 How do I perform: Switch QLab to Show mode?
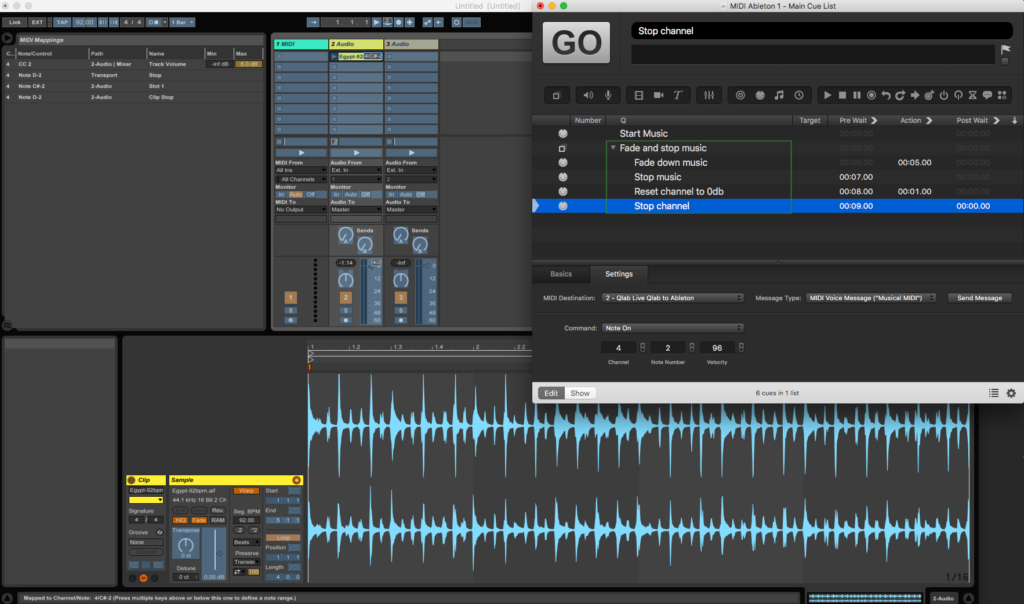tap(579, 393)
